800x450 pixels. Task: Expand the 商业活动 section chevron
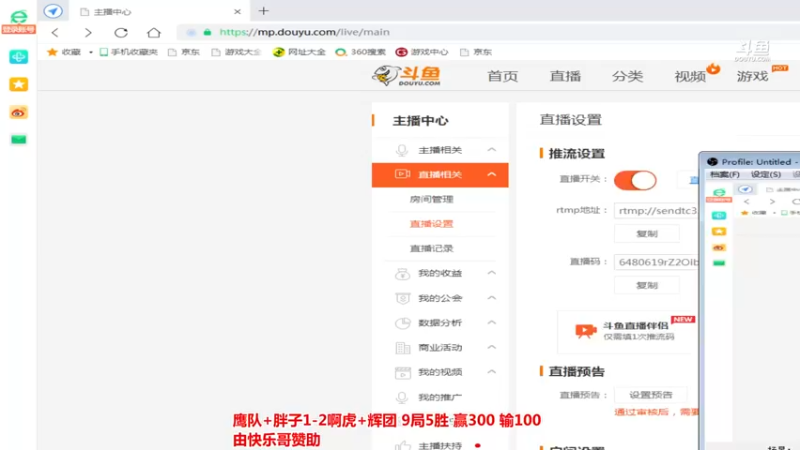tap(491, 347)
